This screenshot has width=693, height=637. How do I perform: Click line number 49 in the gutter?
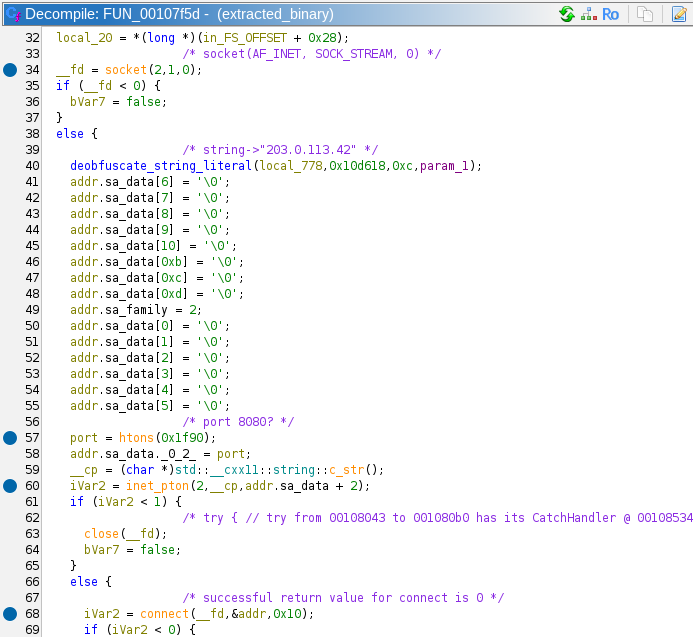click(x=32, y=310)
